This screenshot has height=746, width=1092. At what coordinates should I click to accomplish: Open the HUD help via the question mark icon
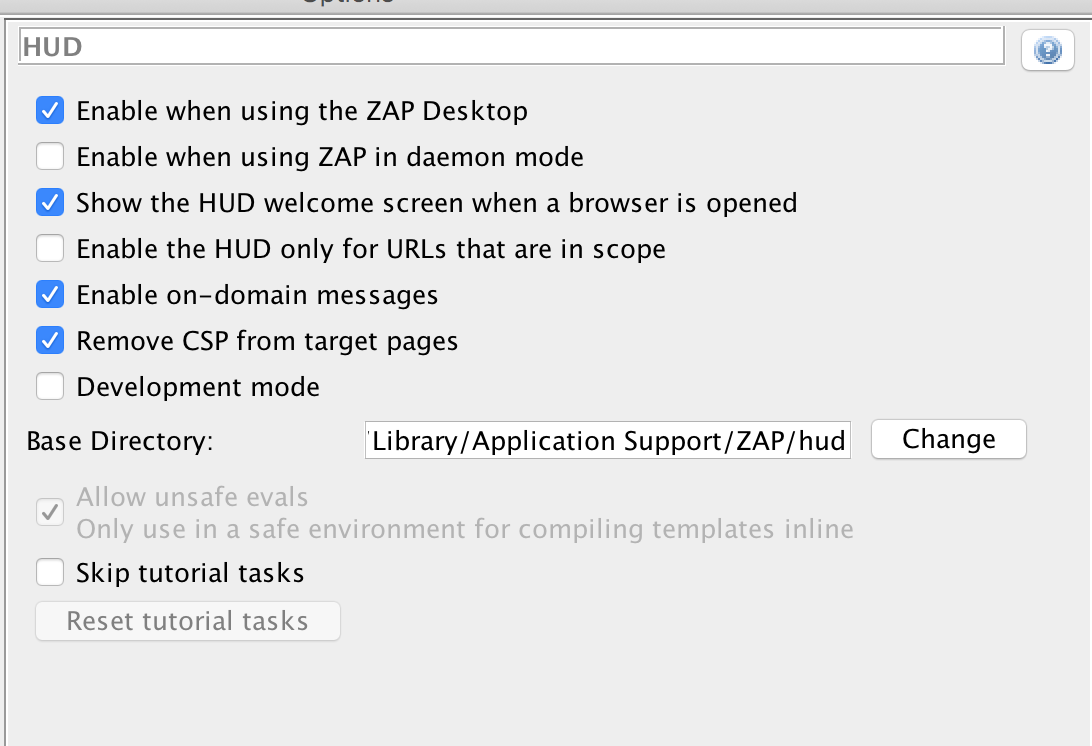click(1047, 50)
